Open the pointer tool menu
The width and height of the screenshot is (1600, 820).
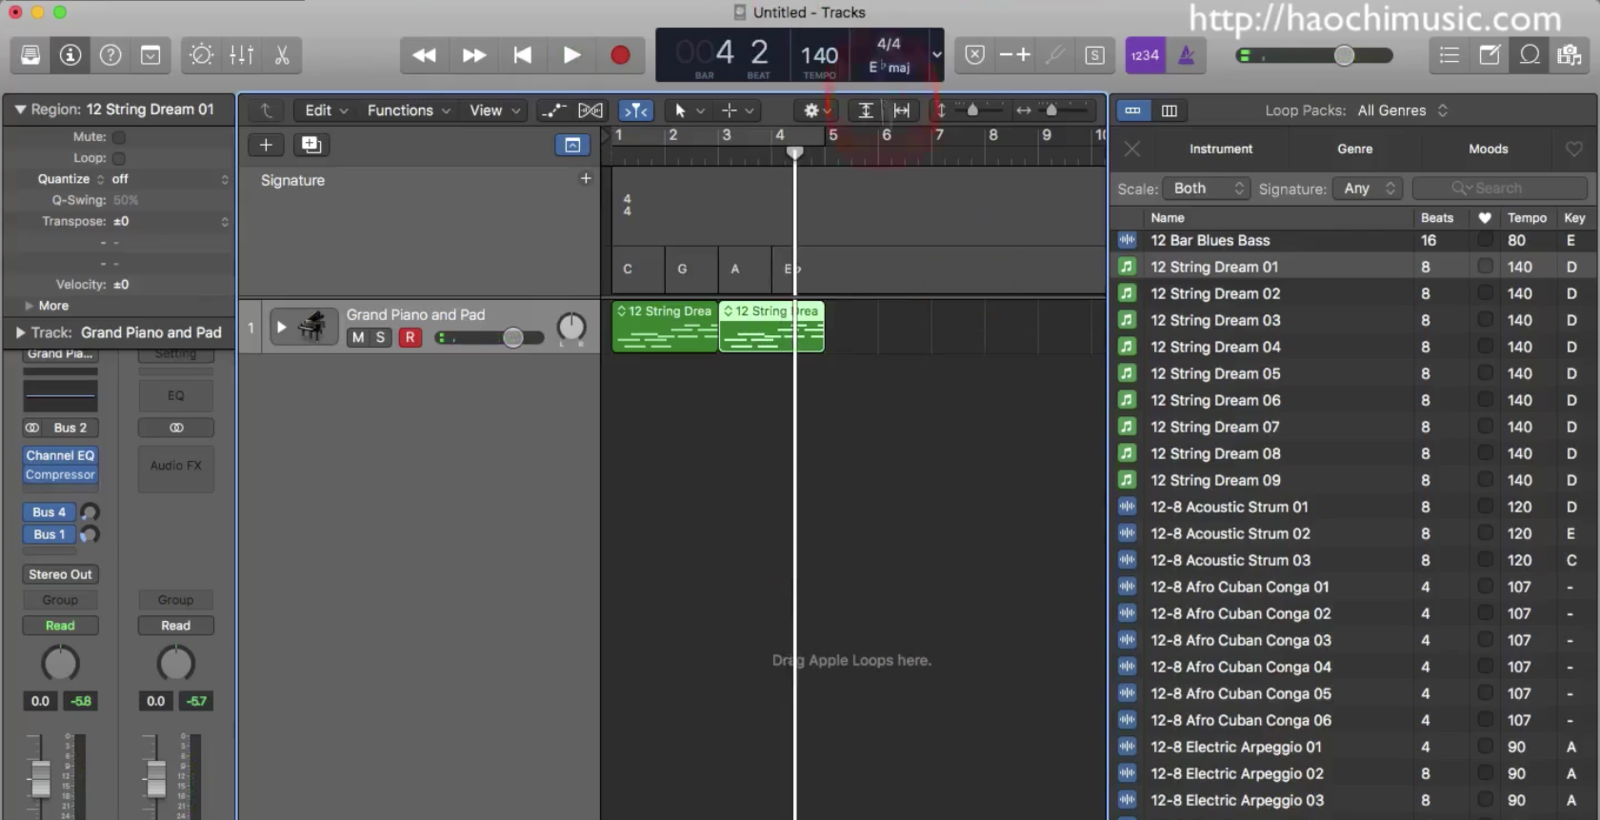(x=689, y=110)
